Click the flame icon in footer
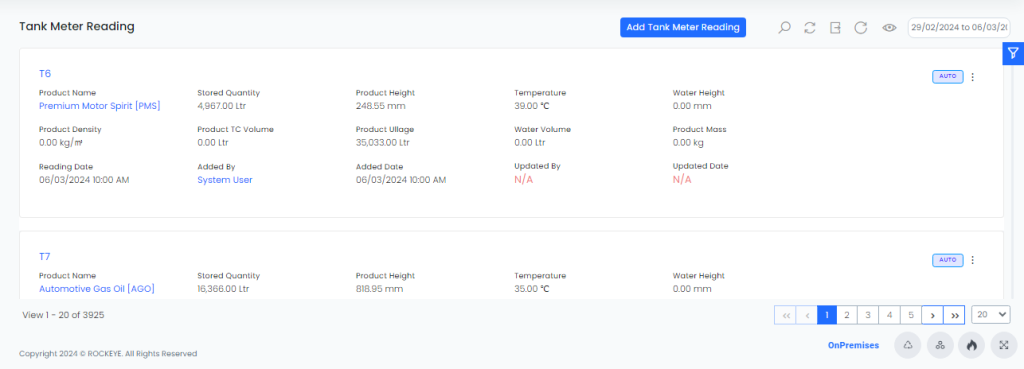 point(971,345)
